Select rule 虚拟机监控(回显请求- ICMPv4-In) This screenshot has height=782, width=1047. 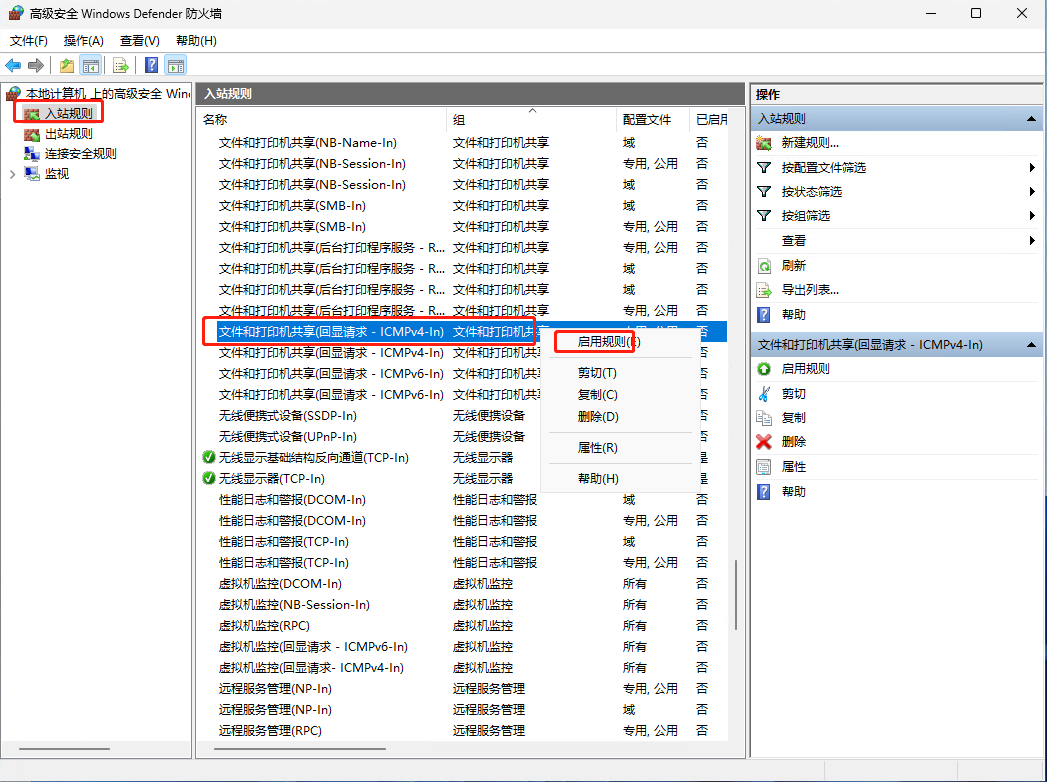coord(311,668)
